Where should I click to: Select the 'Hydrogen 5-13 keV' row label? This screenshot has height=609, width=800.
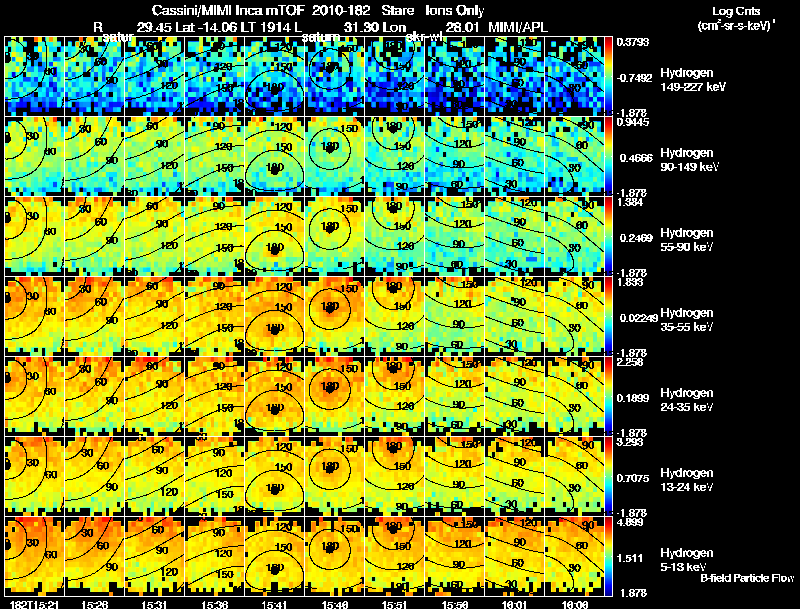pyautogui.click(x=686, y=560)
